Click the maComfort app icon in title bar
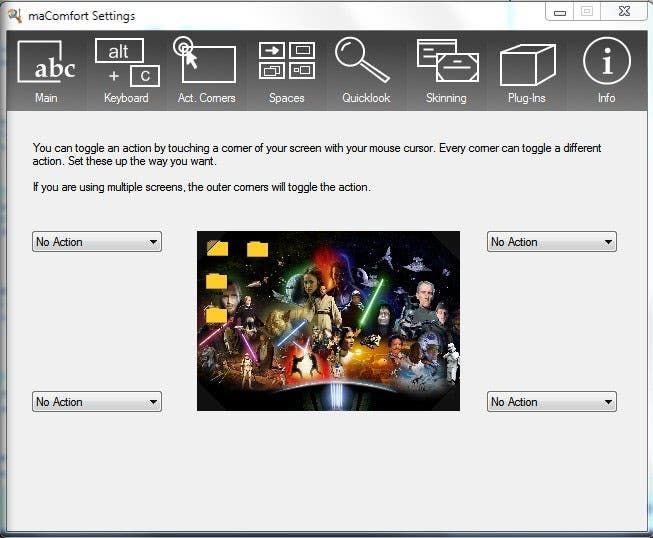This screenshot has height=538, width=653. click(15, 16)
